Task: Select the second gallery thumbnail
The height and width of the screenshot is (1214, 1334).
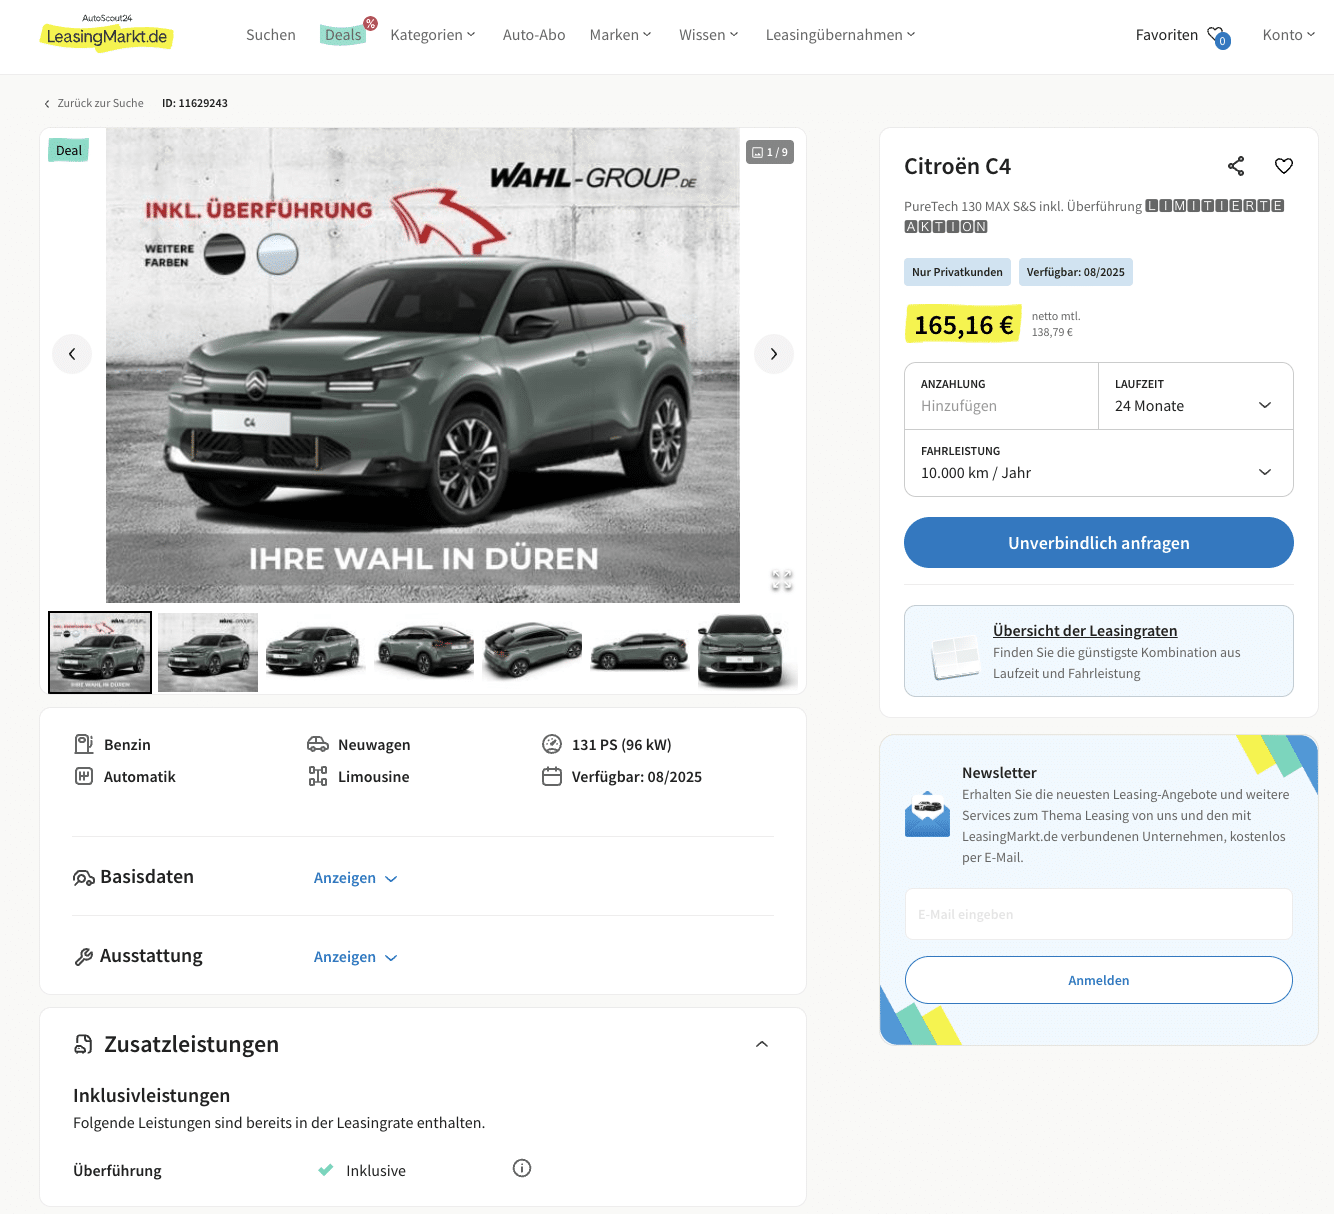Action: [208, 652]
